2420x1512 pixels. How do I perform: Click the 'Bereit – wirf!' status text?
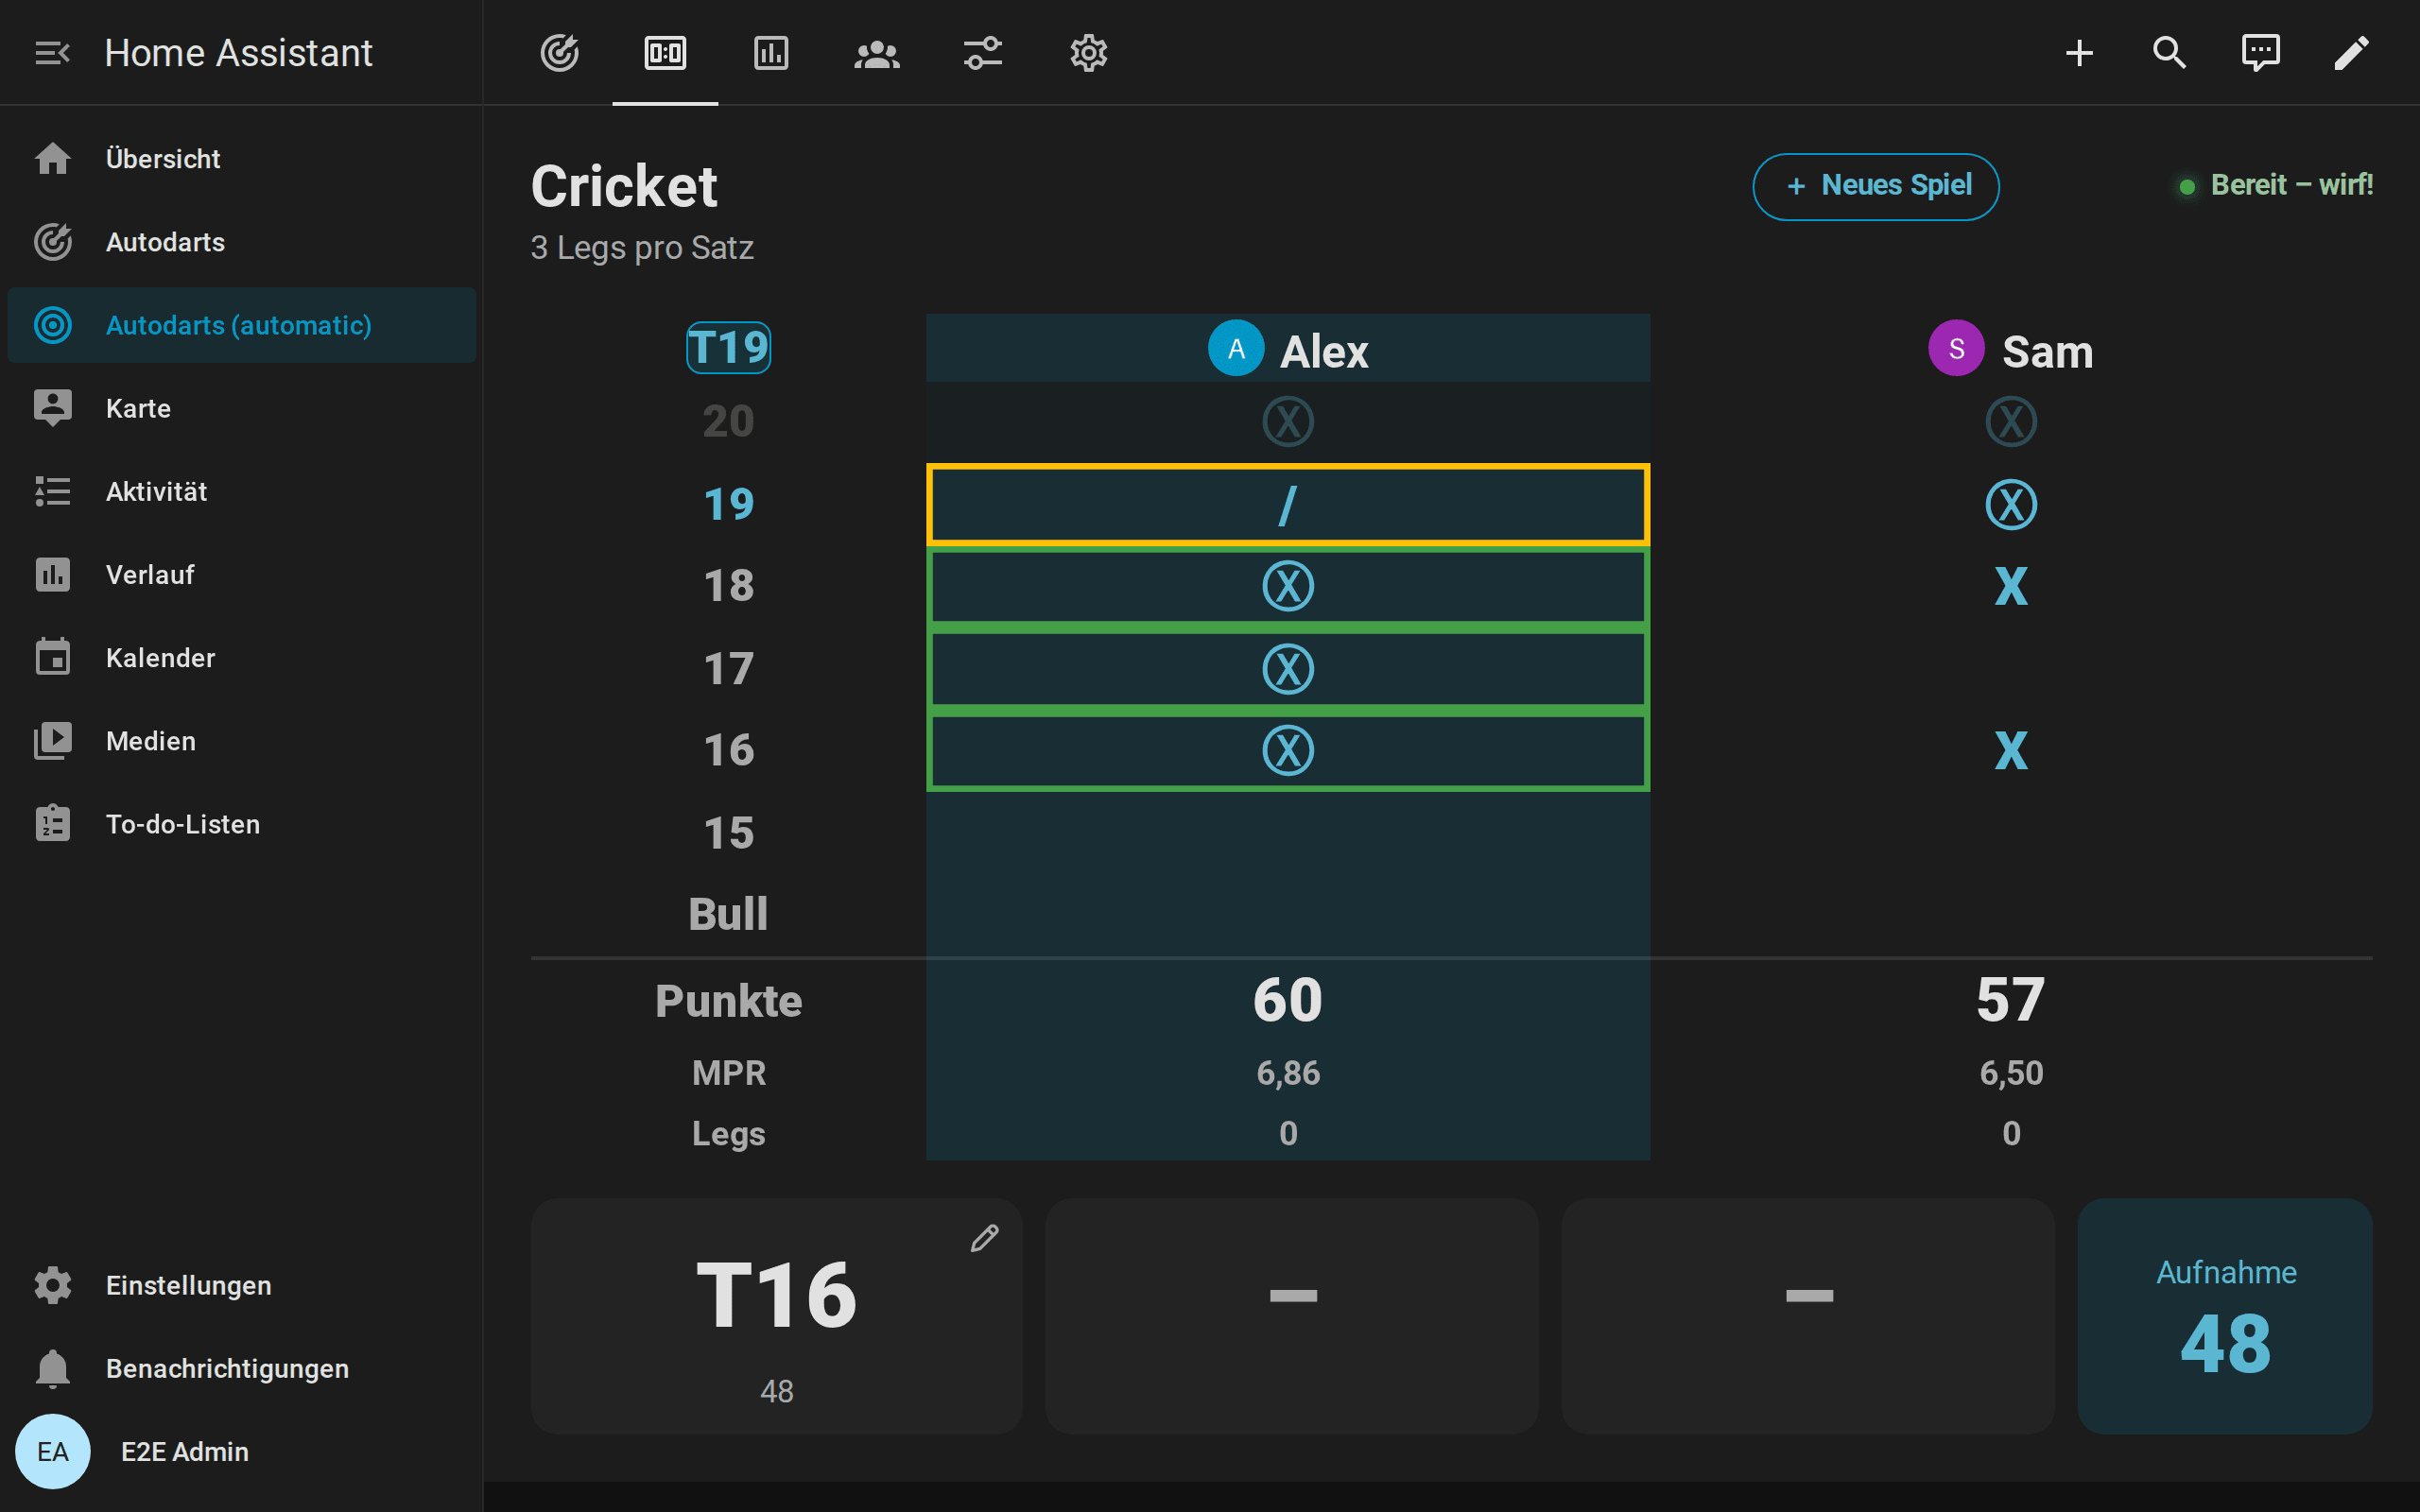coord(2291,185)
